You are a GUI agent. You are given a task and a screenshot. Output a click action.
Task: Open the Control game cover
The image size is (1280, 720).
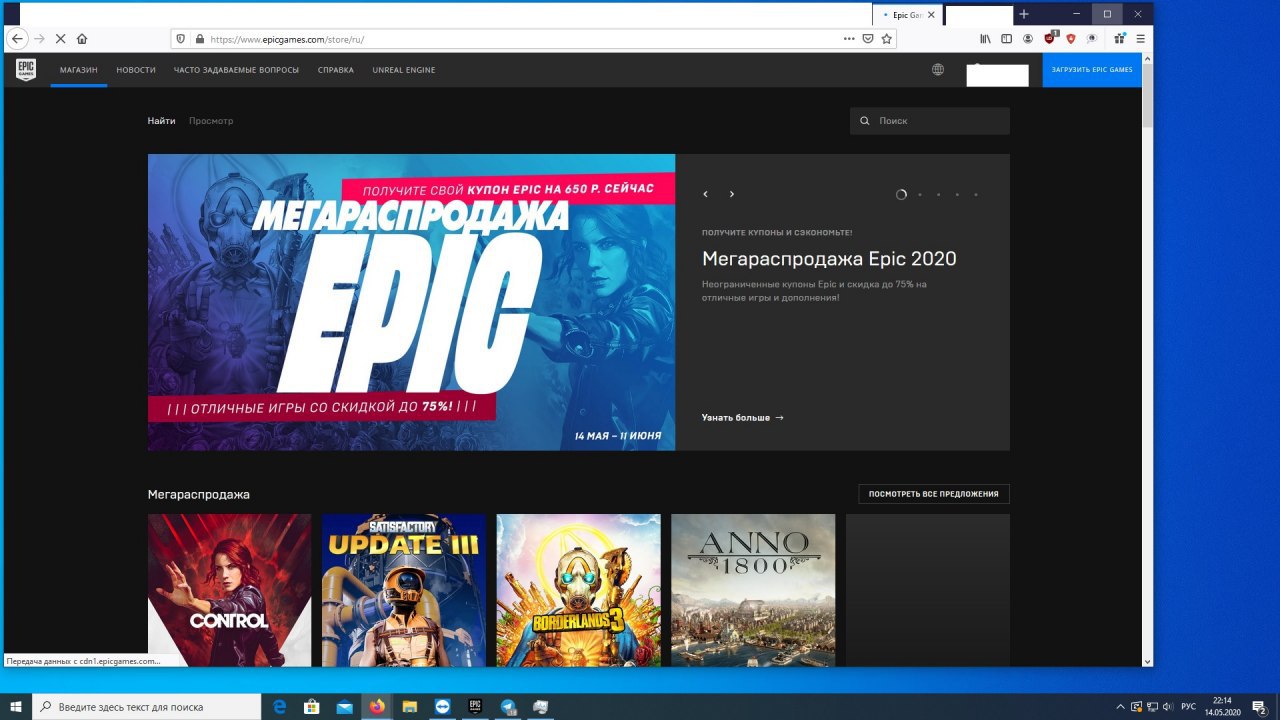tap(229, 590)
